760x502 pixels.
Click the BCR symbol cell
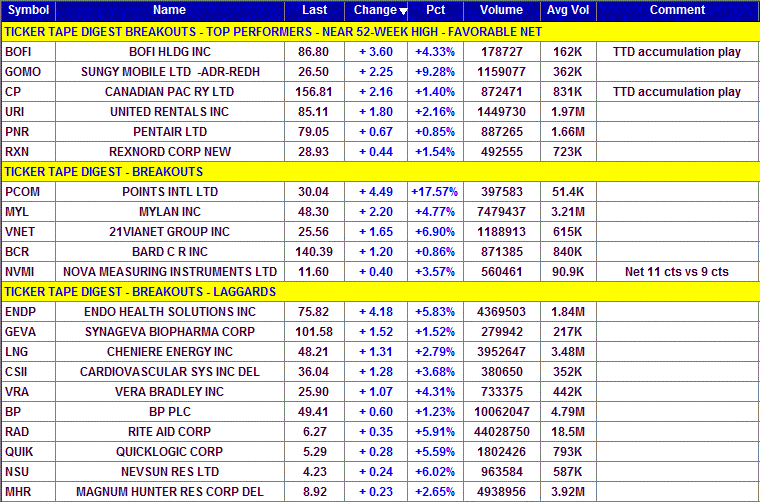pos(28,252)
